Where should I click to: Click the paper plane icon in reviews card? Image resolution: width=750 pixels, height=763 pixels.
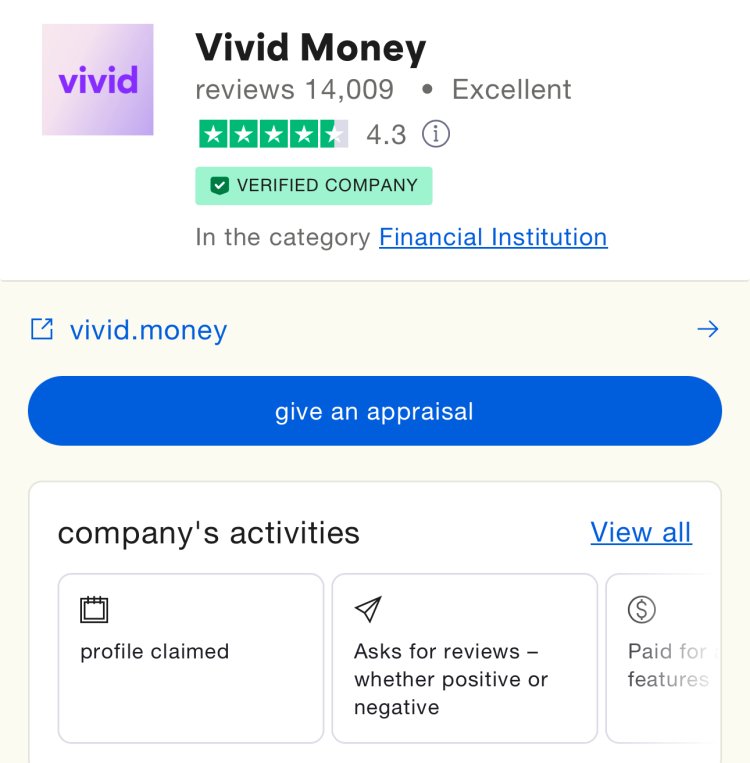(x=368, y=609)
